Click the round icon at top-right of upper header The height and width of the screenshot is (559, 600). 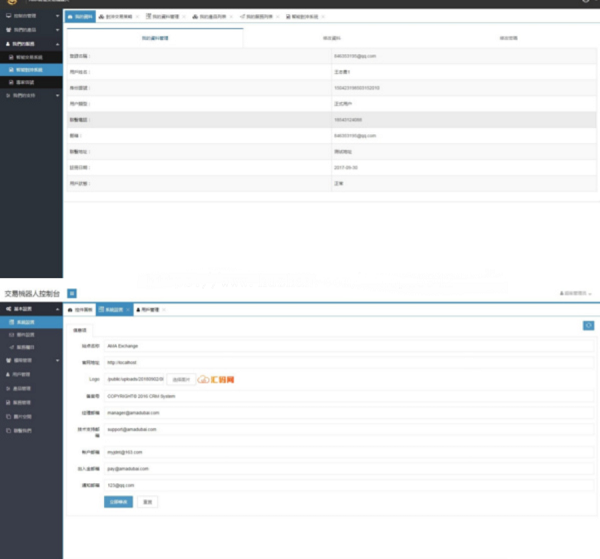(x=587, y=3)
